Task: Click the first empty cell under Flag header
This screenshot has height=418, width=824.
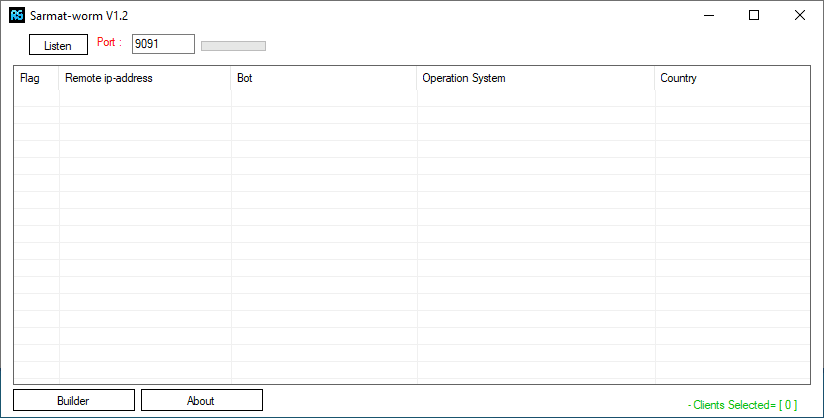Action: (36, 99)
